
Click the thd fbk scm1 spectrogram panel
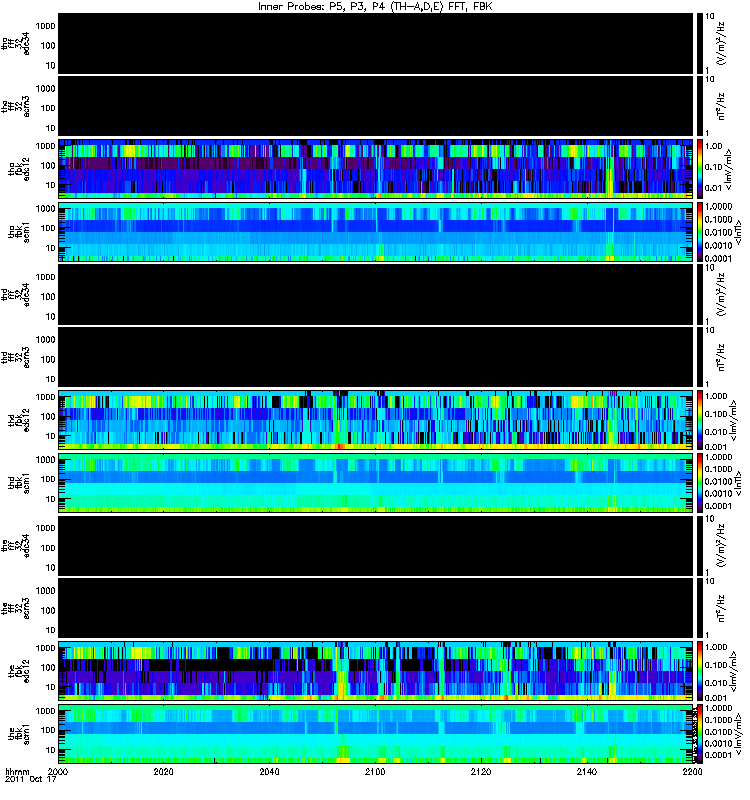[x=376, y=483]
